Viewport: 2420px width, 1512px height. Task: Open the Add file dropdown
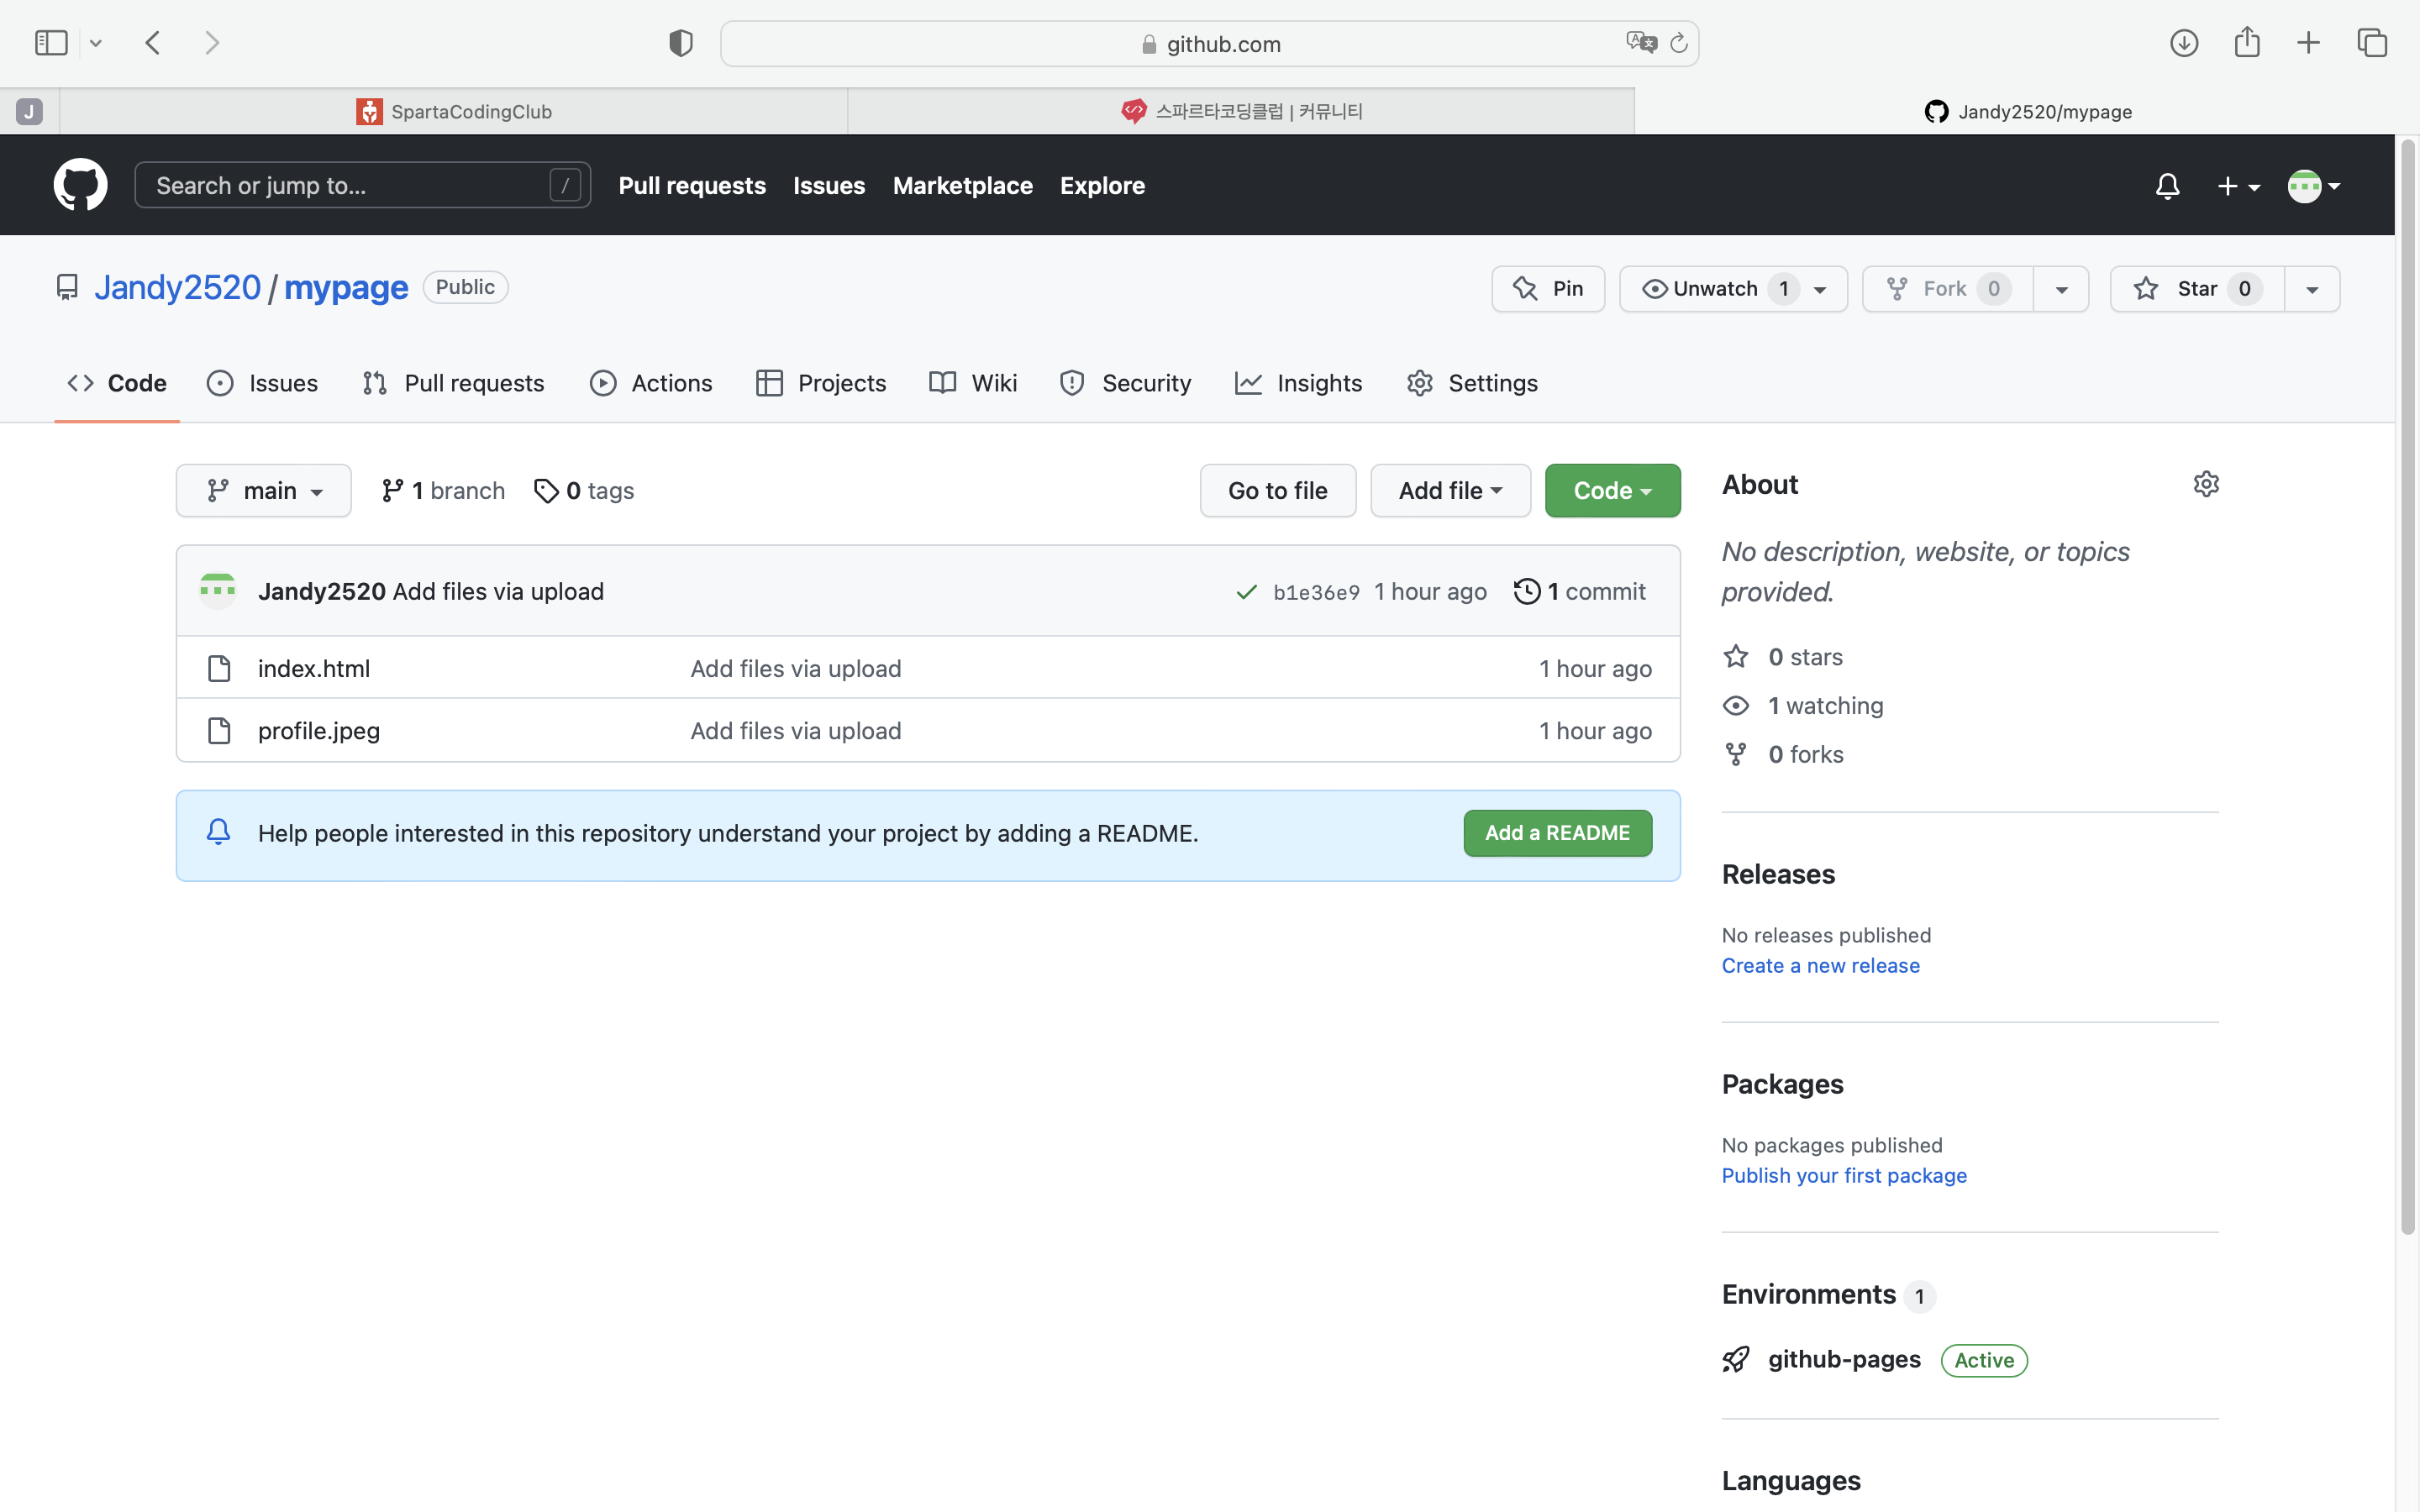[x=1450, y=491]
